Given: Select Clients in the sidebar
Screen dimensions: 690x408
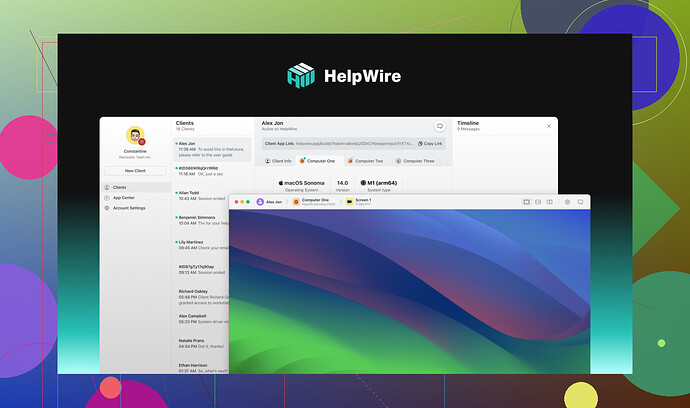Looking at the screenshot, I should [x=136, y=187].
